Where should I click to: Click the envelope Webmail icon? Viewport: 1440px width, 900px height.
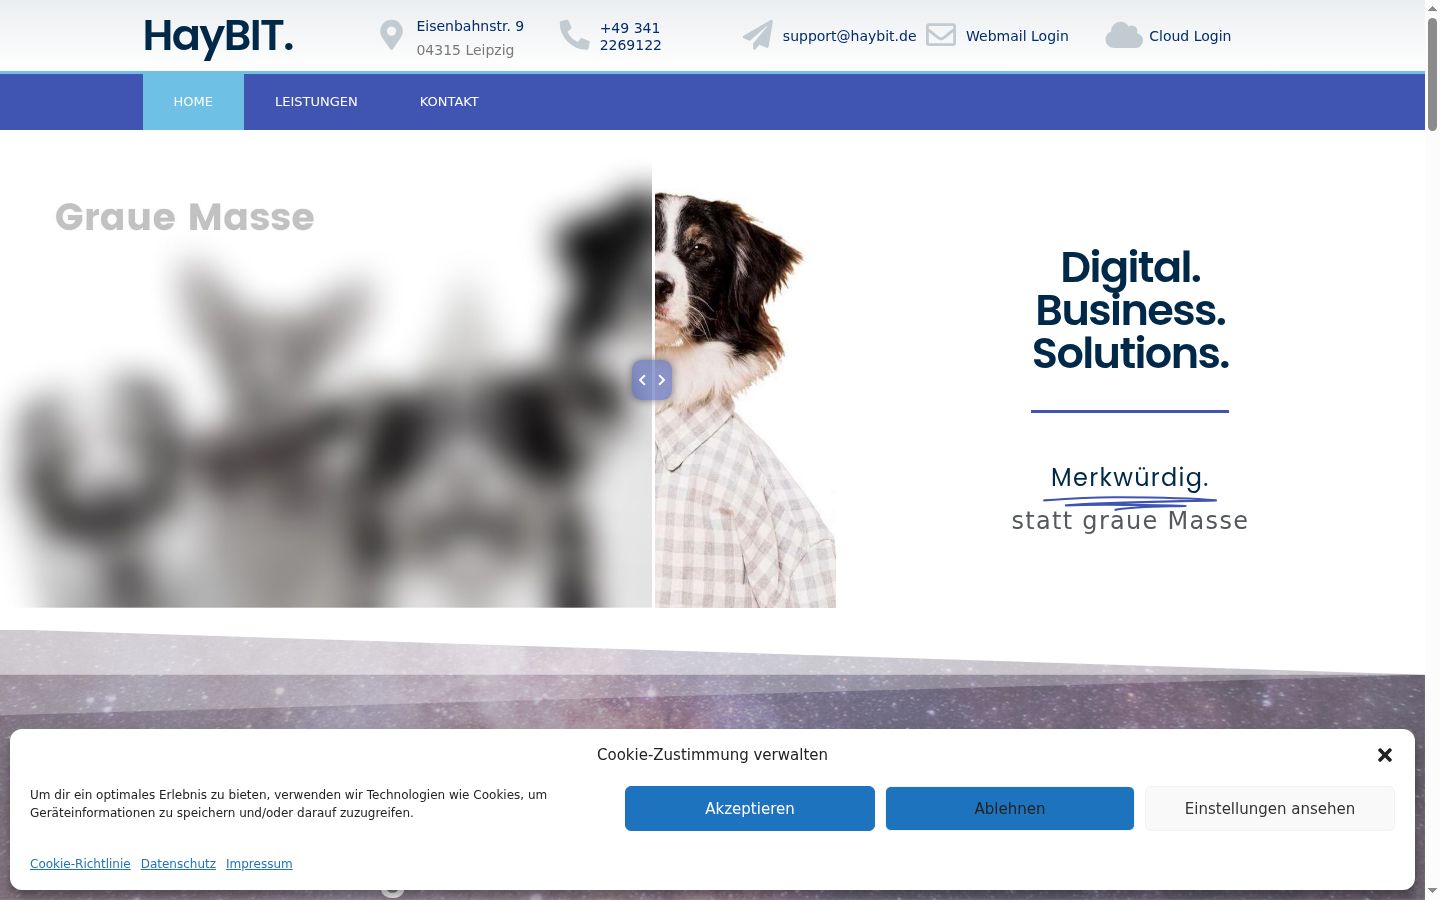pos(941,35)
